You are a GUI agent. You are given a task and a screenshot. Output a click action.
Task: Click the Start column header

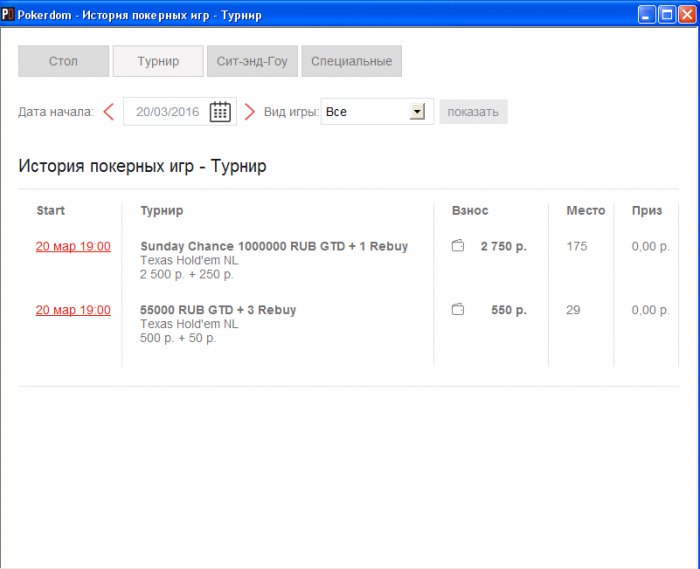point(50,210)
